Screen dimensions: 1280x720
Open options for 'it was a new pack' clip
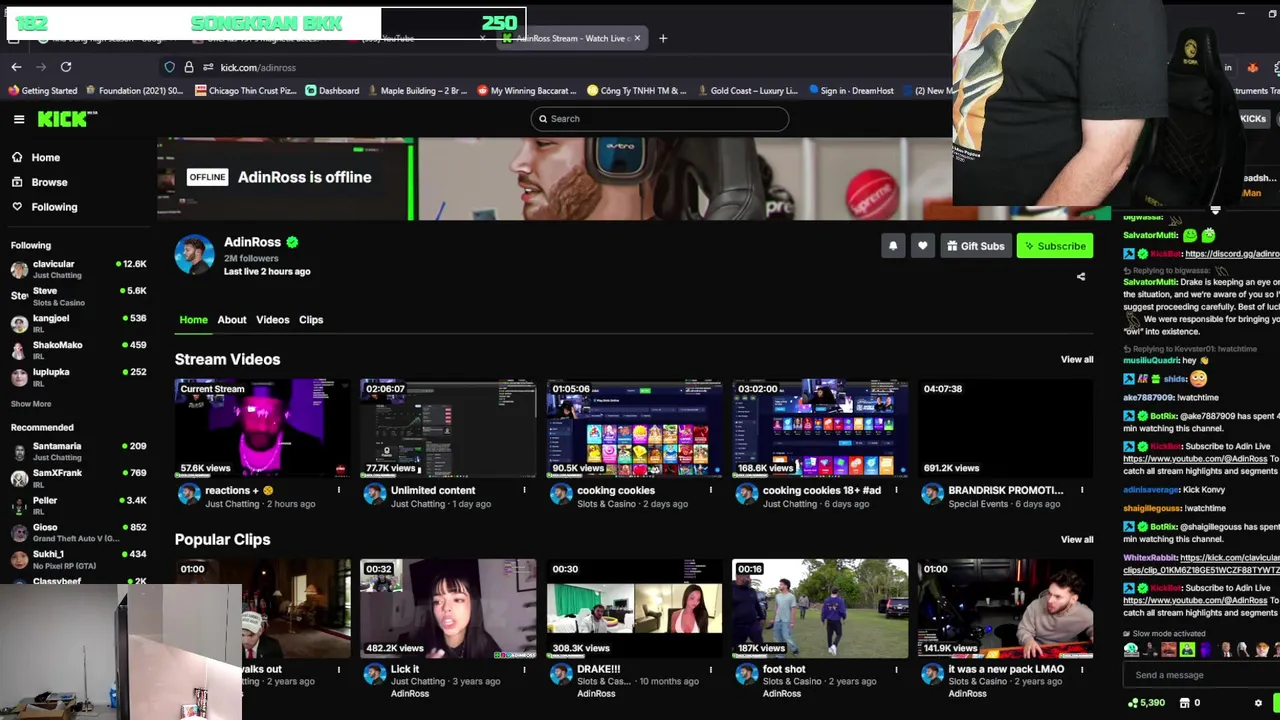click(x=1082, y=669)
